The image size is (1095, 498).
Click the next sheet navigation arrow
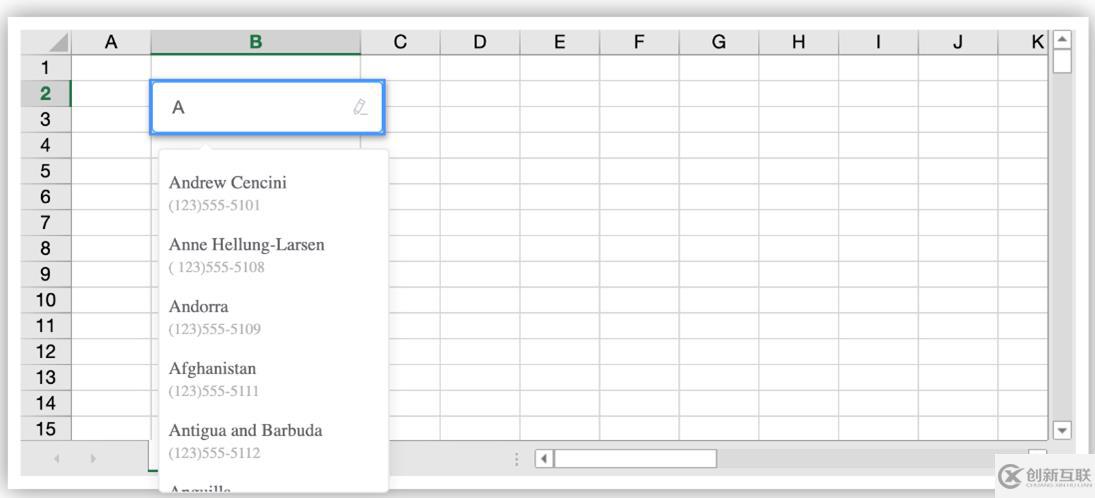pos(93,459)
